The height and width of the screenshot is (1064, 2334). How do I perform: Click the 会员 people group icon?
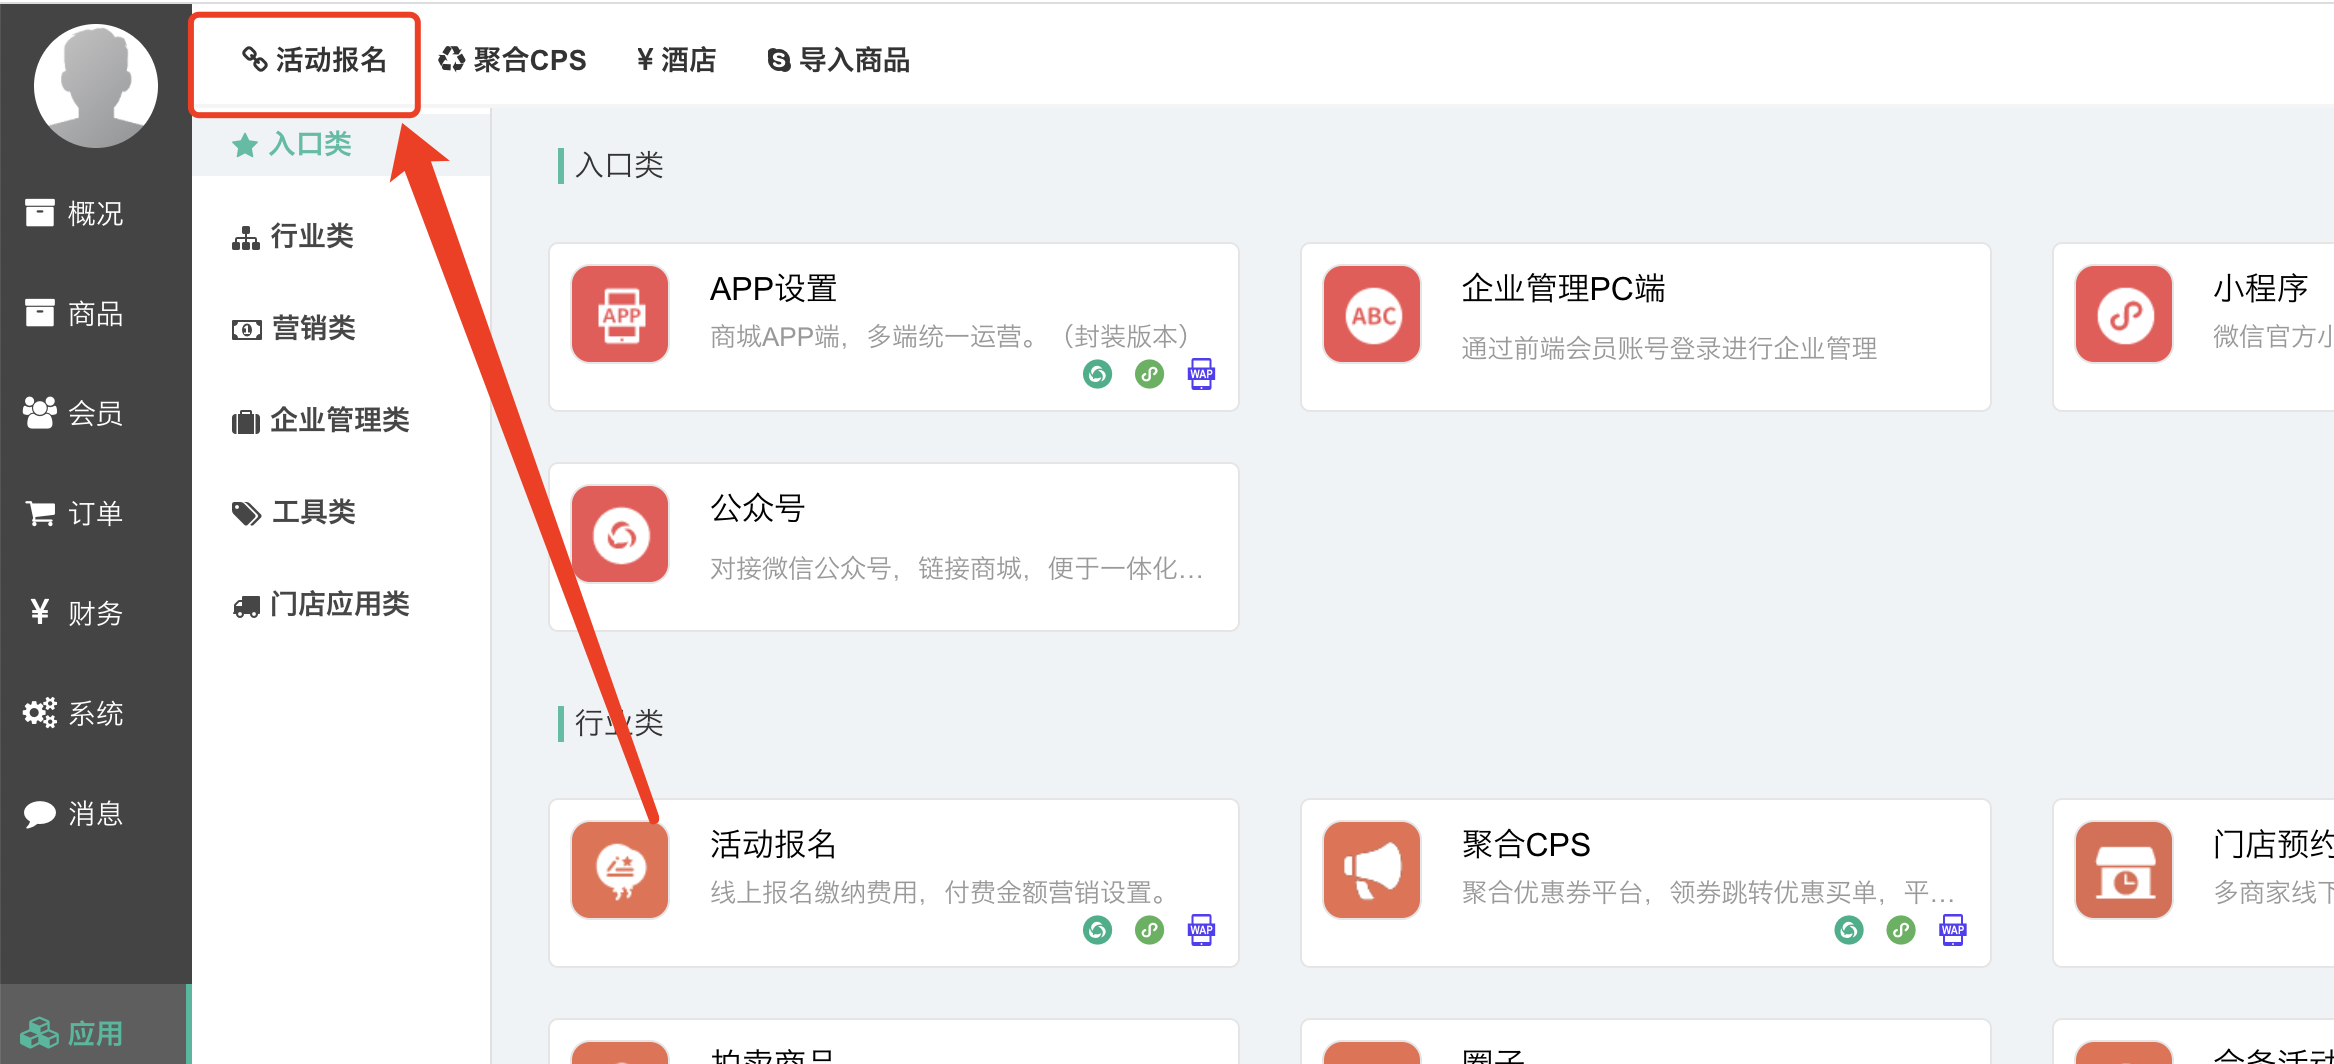click(x=40, y=412)
